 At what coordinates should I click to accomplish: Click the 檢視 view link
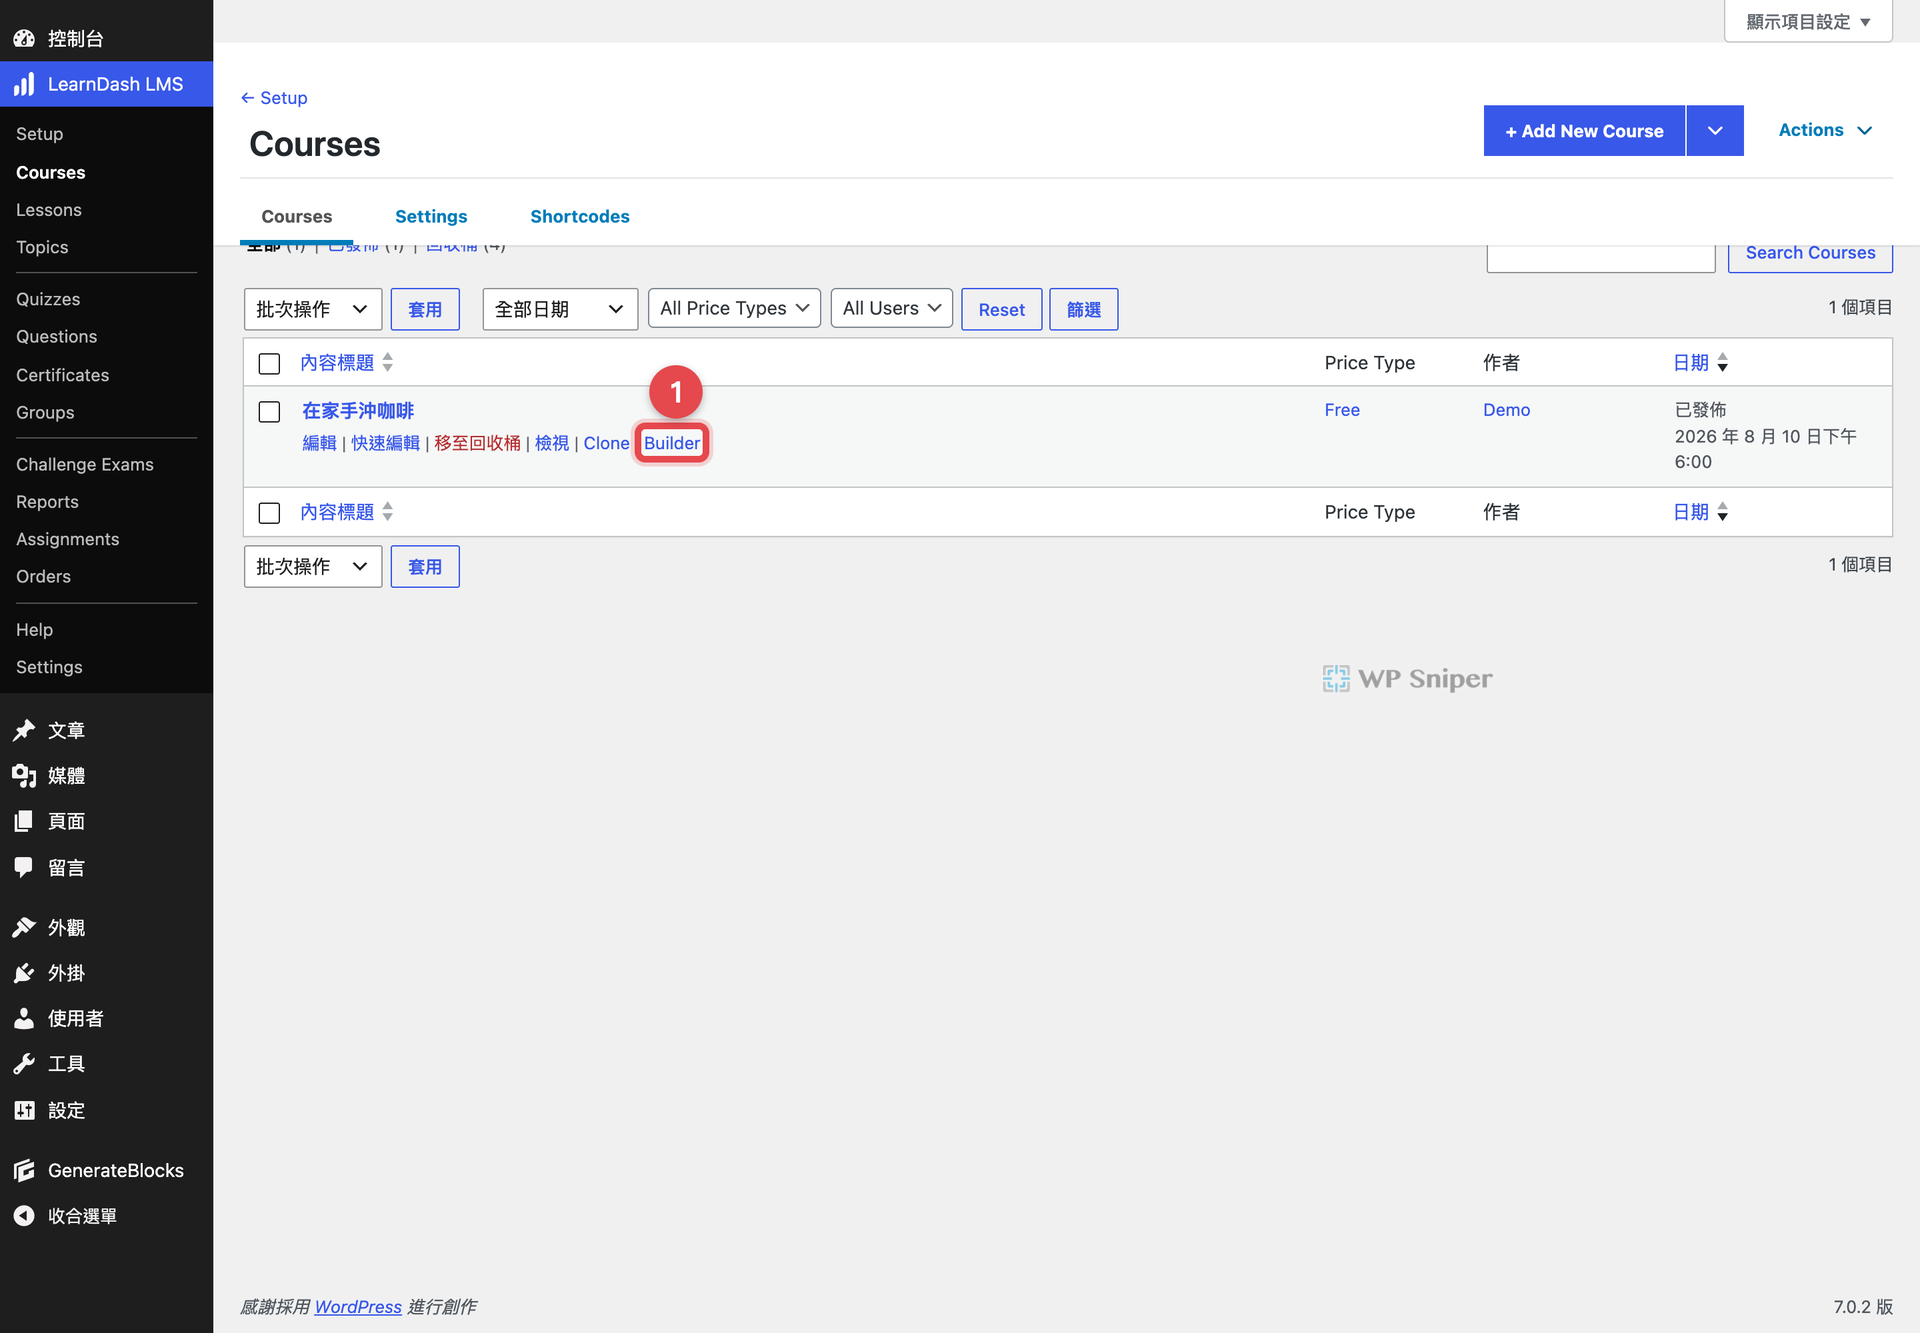(551, 443)
